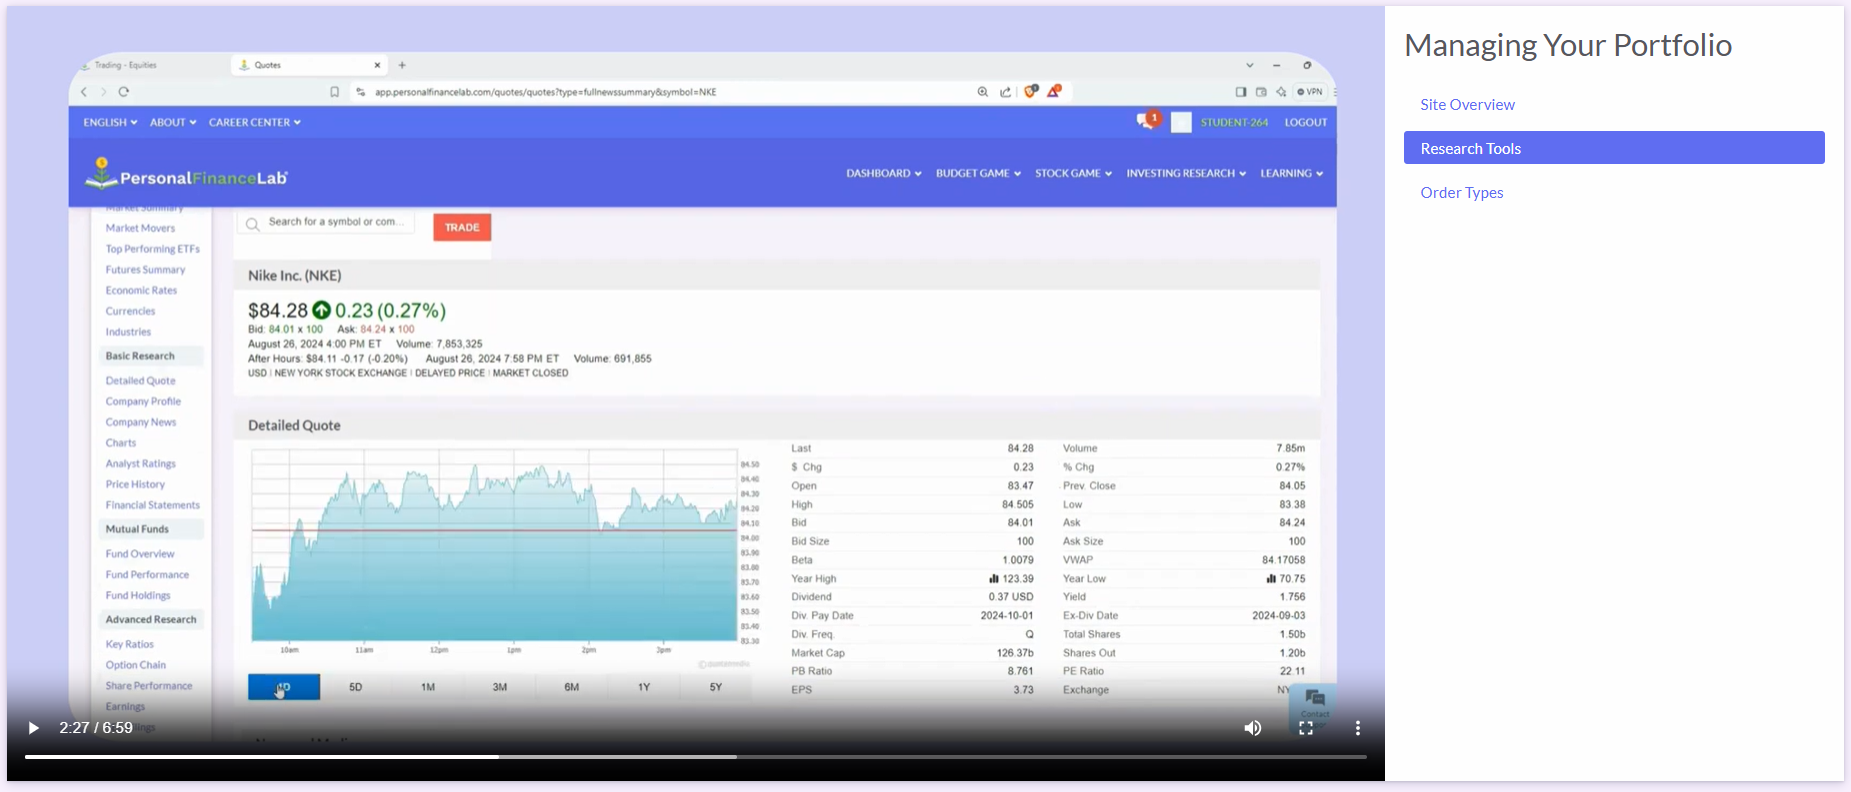Open Futures Summary in the sidebar
The width and height of the screenshot is (1851, 792).
tap(145, 270)
